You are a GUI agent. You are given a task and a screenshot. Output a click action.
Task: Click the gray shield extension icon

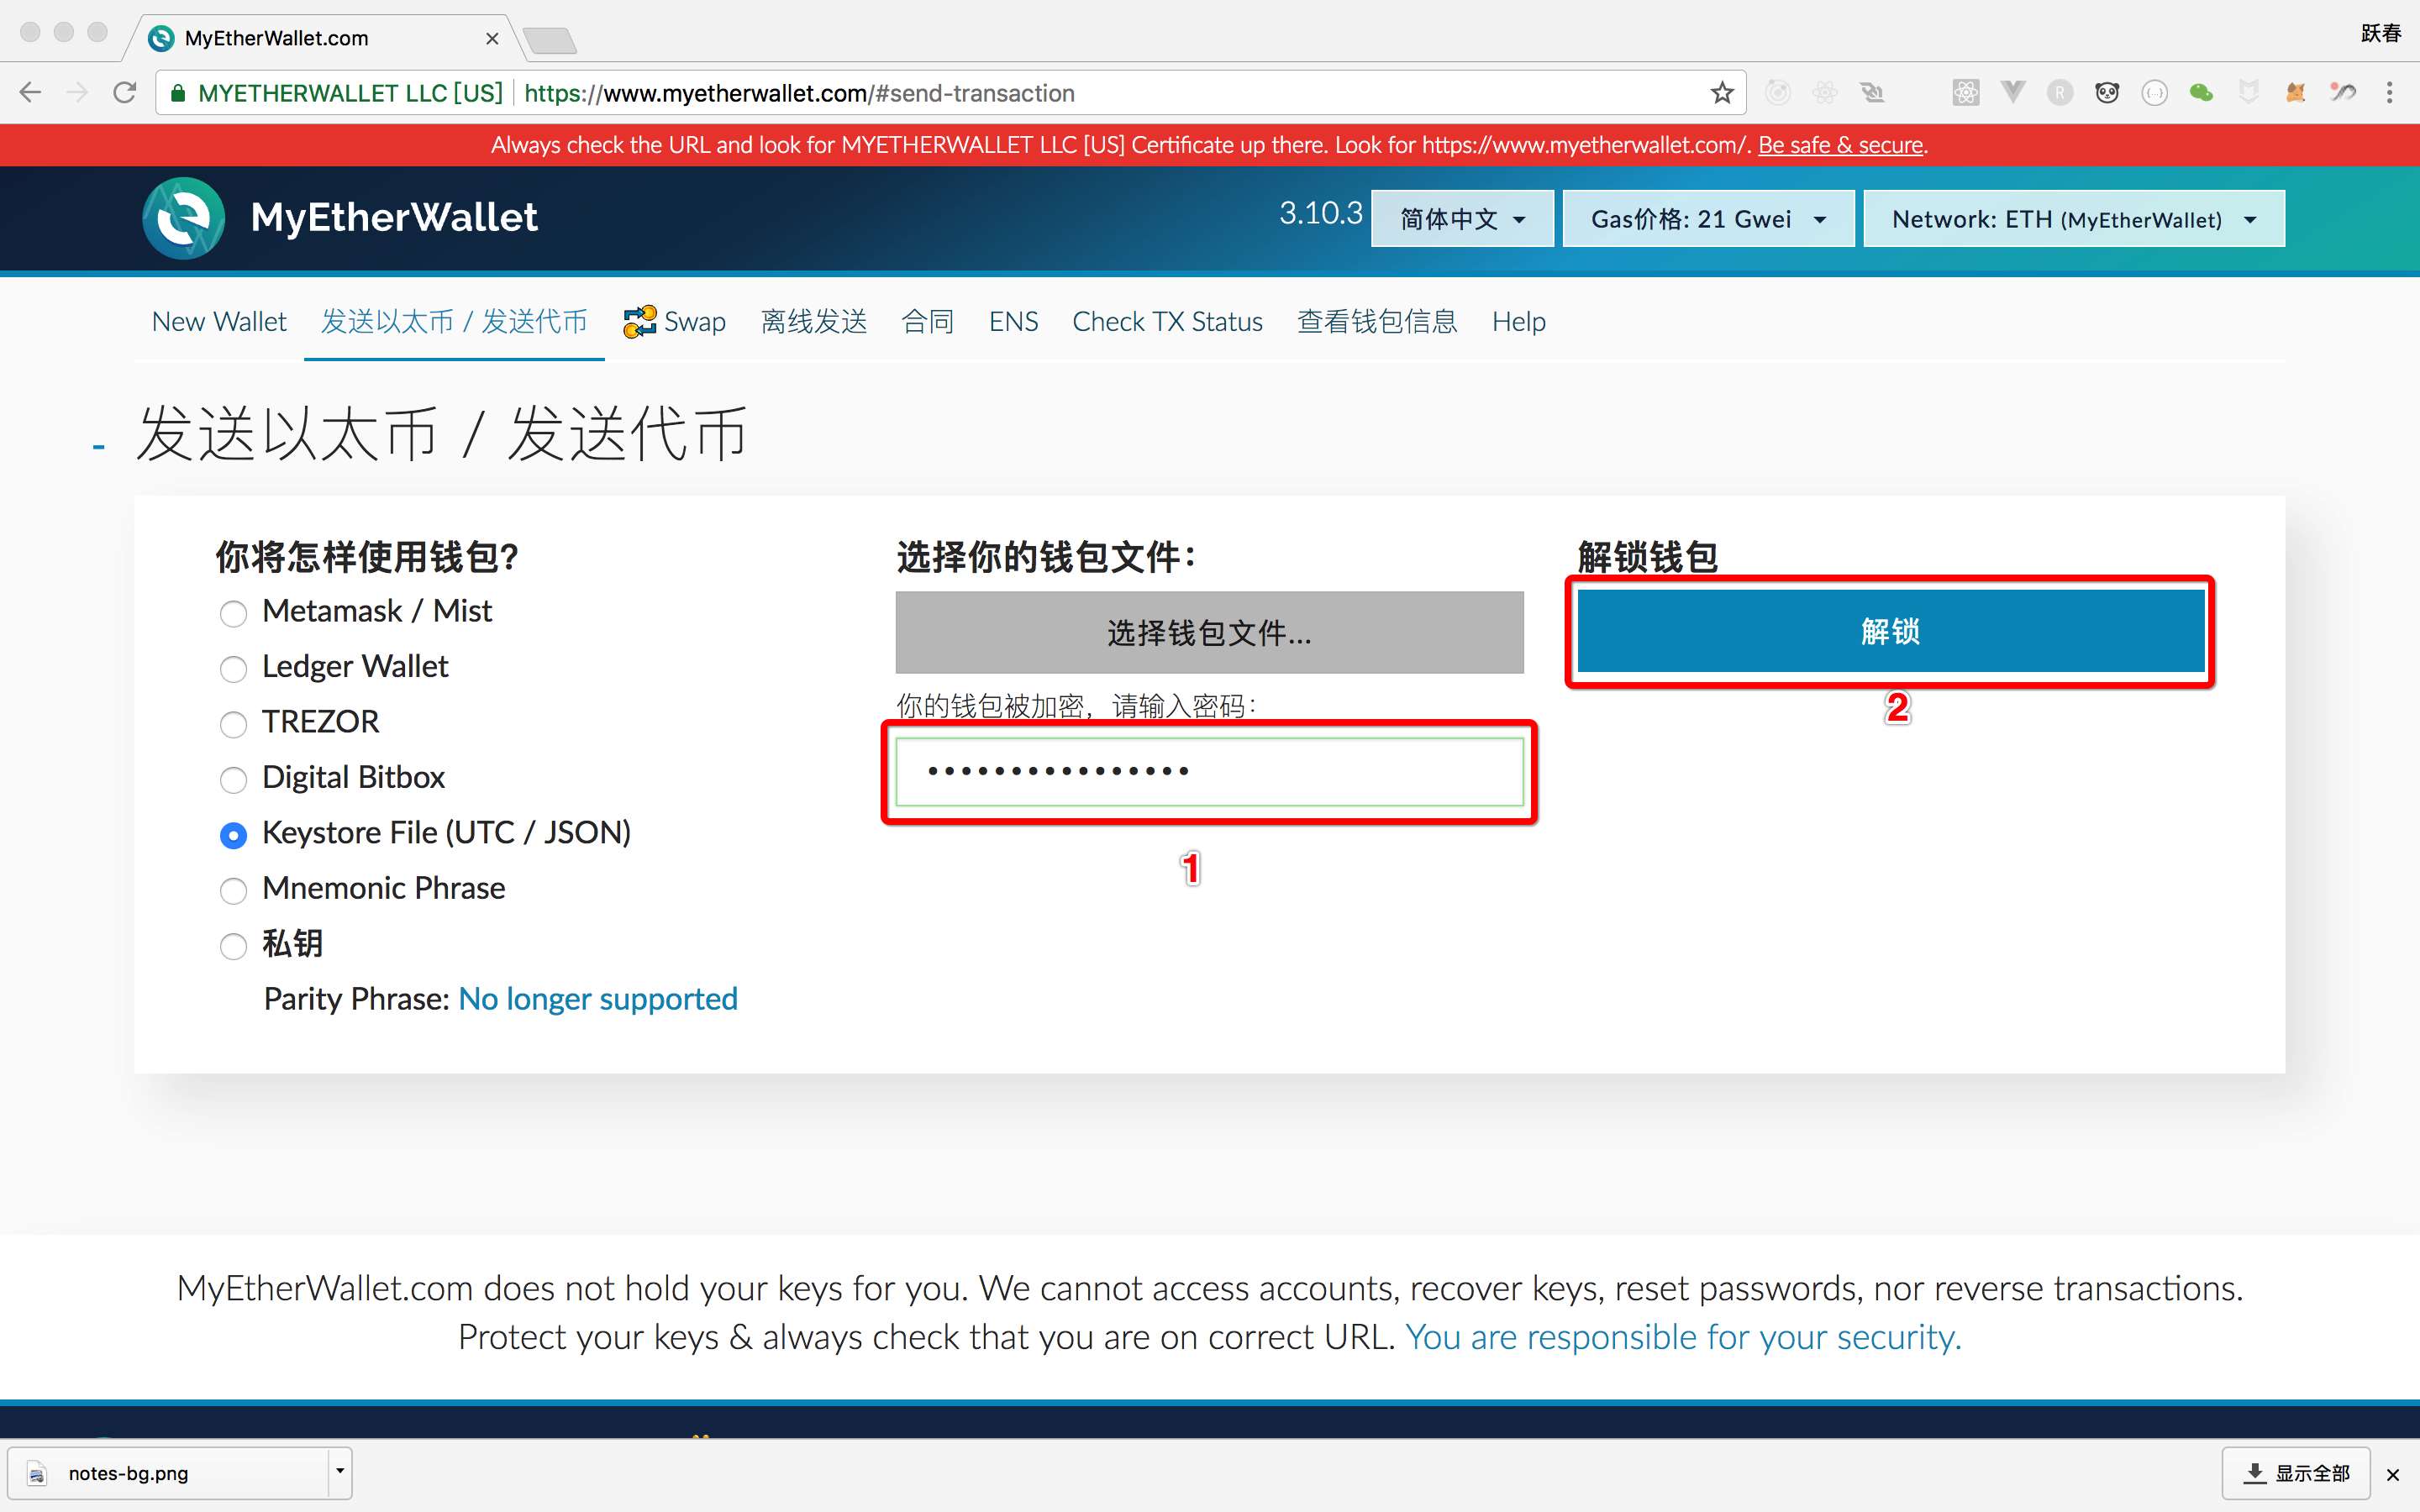(2248, 93)
